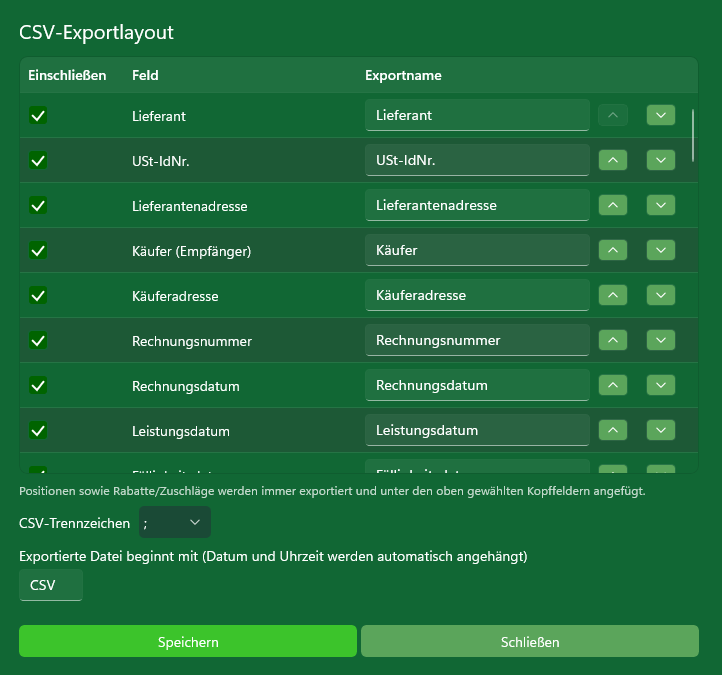Click the Lieferantenadresse field label
The width and height of the screenshot is (722, 675).
tap(190, 206)
